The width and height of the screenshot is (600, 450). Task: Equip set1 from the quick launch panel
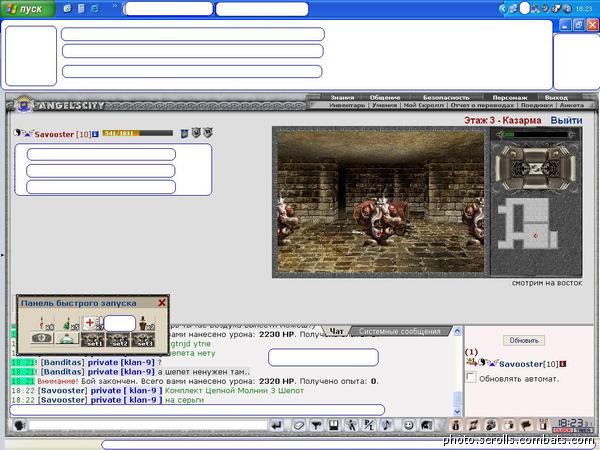[92, 340]
